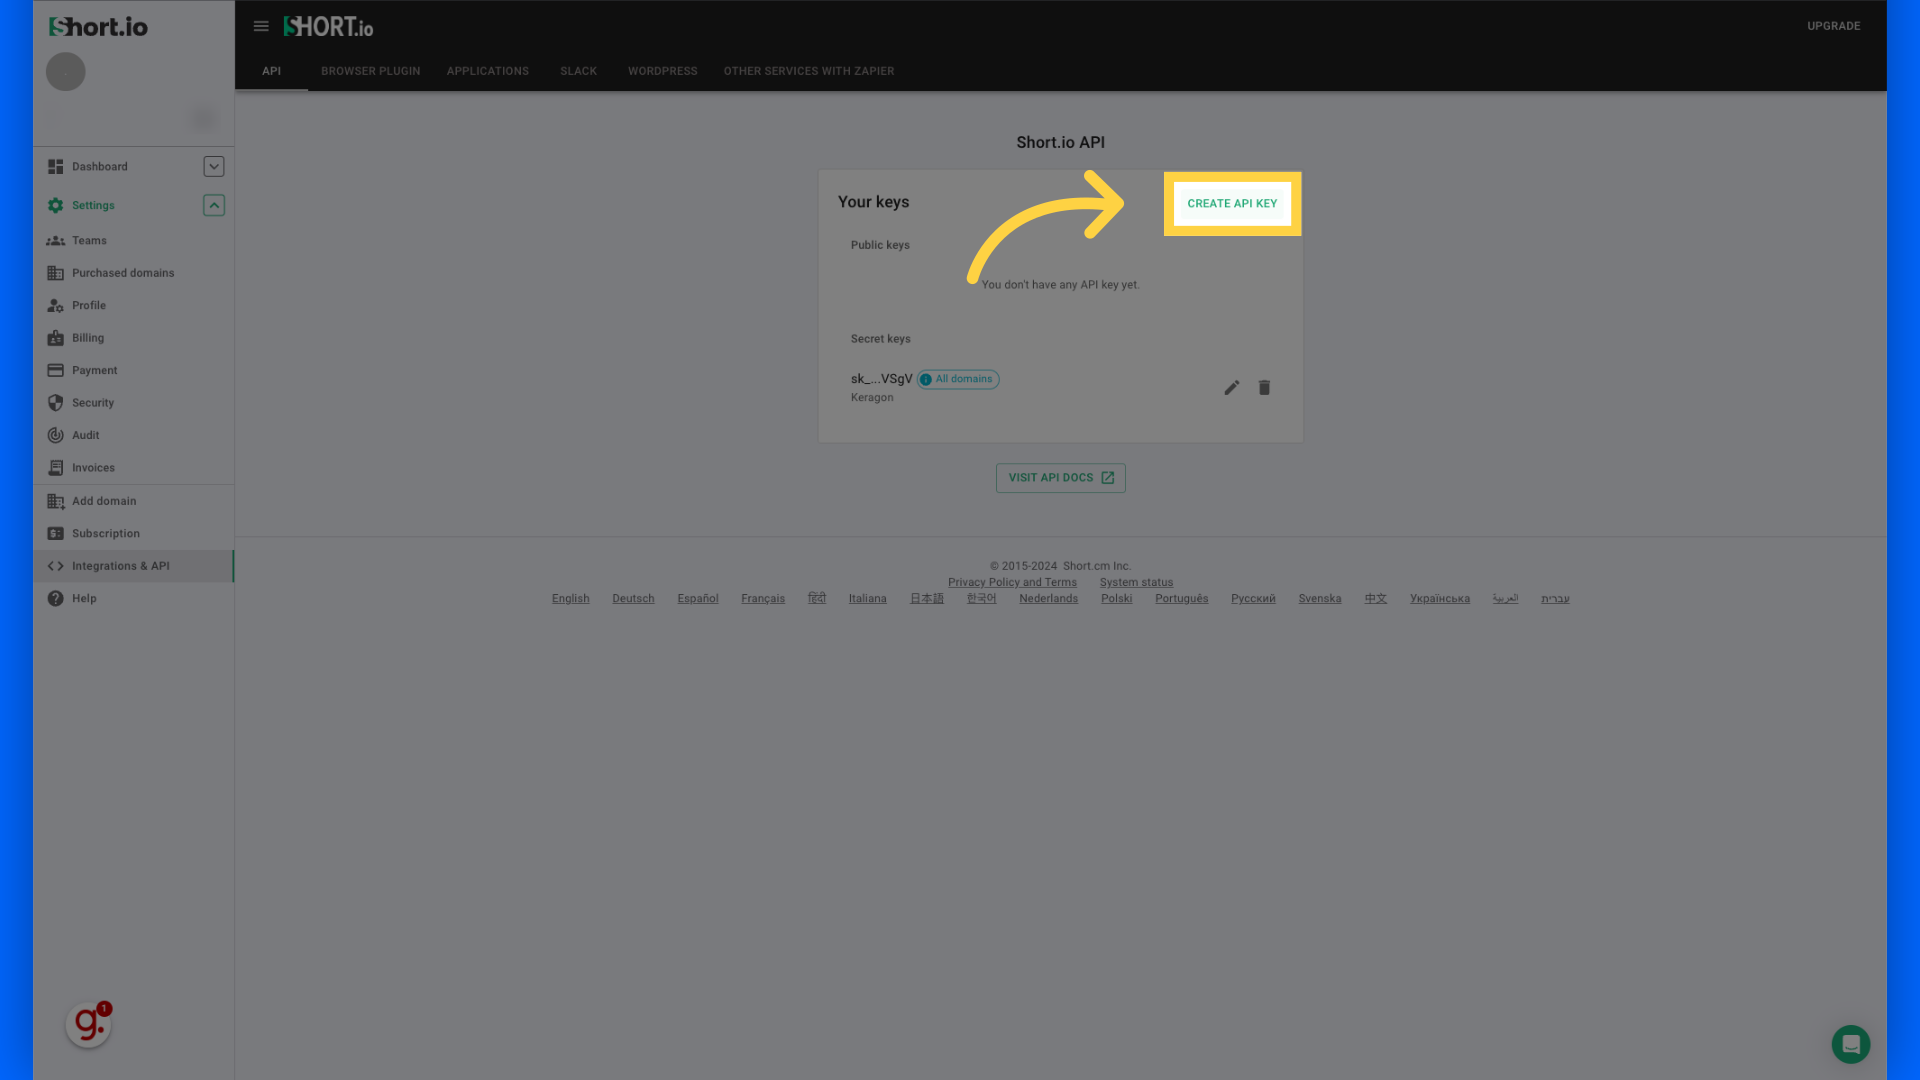Click sk_...VSgV key text

click(x=881, y=379)
